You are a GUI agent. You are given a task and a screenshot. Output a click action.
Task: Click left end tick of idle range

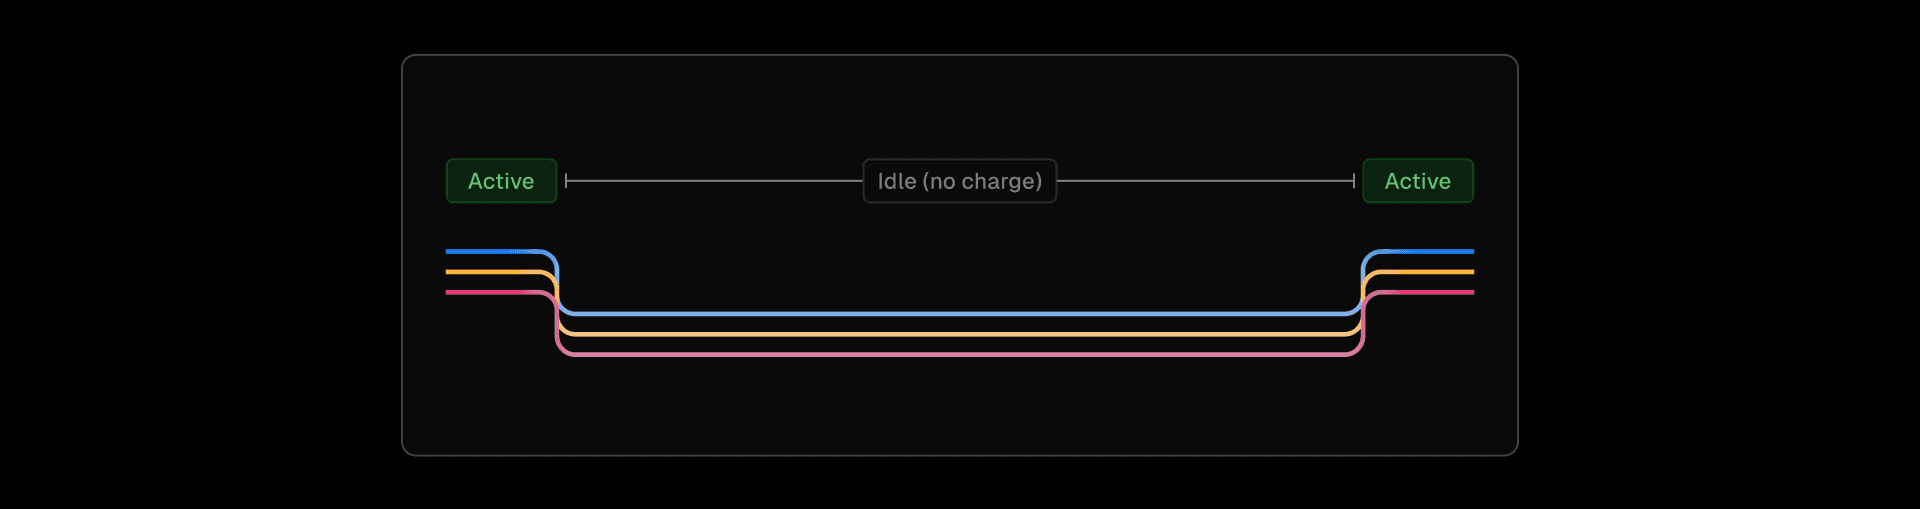pos(566,181)
